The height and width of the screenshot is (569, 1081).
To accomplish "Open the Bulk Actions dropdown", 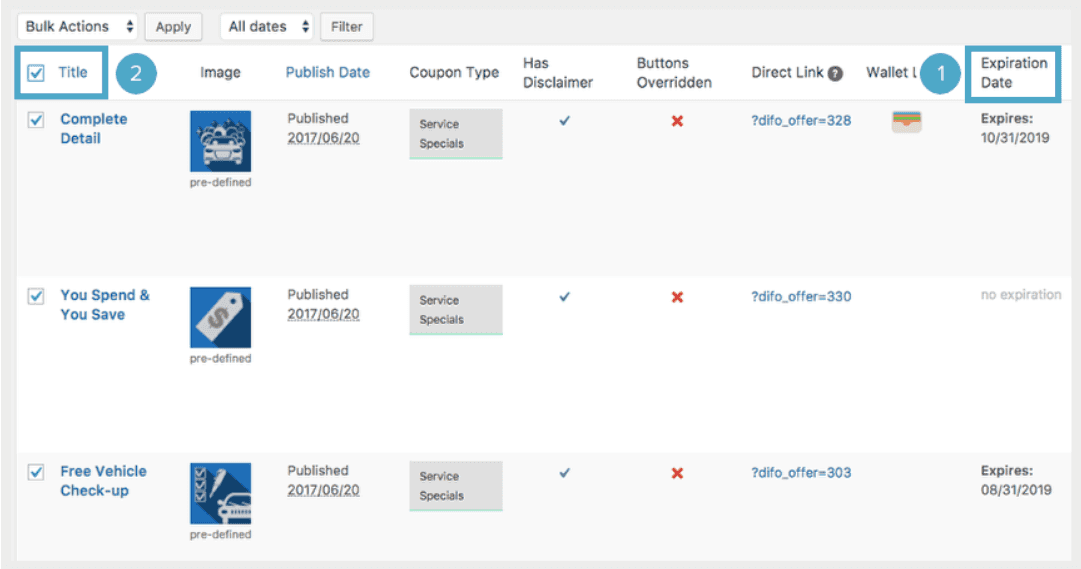I will coord(77,27).
